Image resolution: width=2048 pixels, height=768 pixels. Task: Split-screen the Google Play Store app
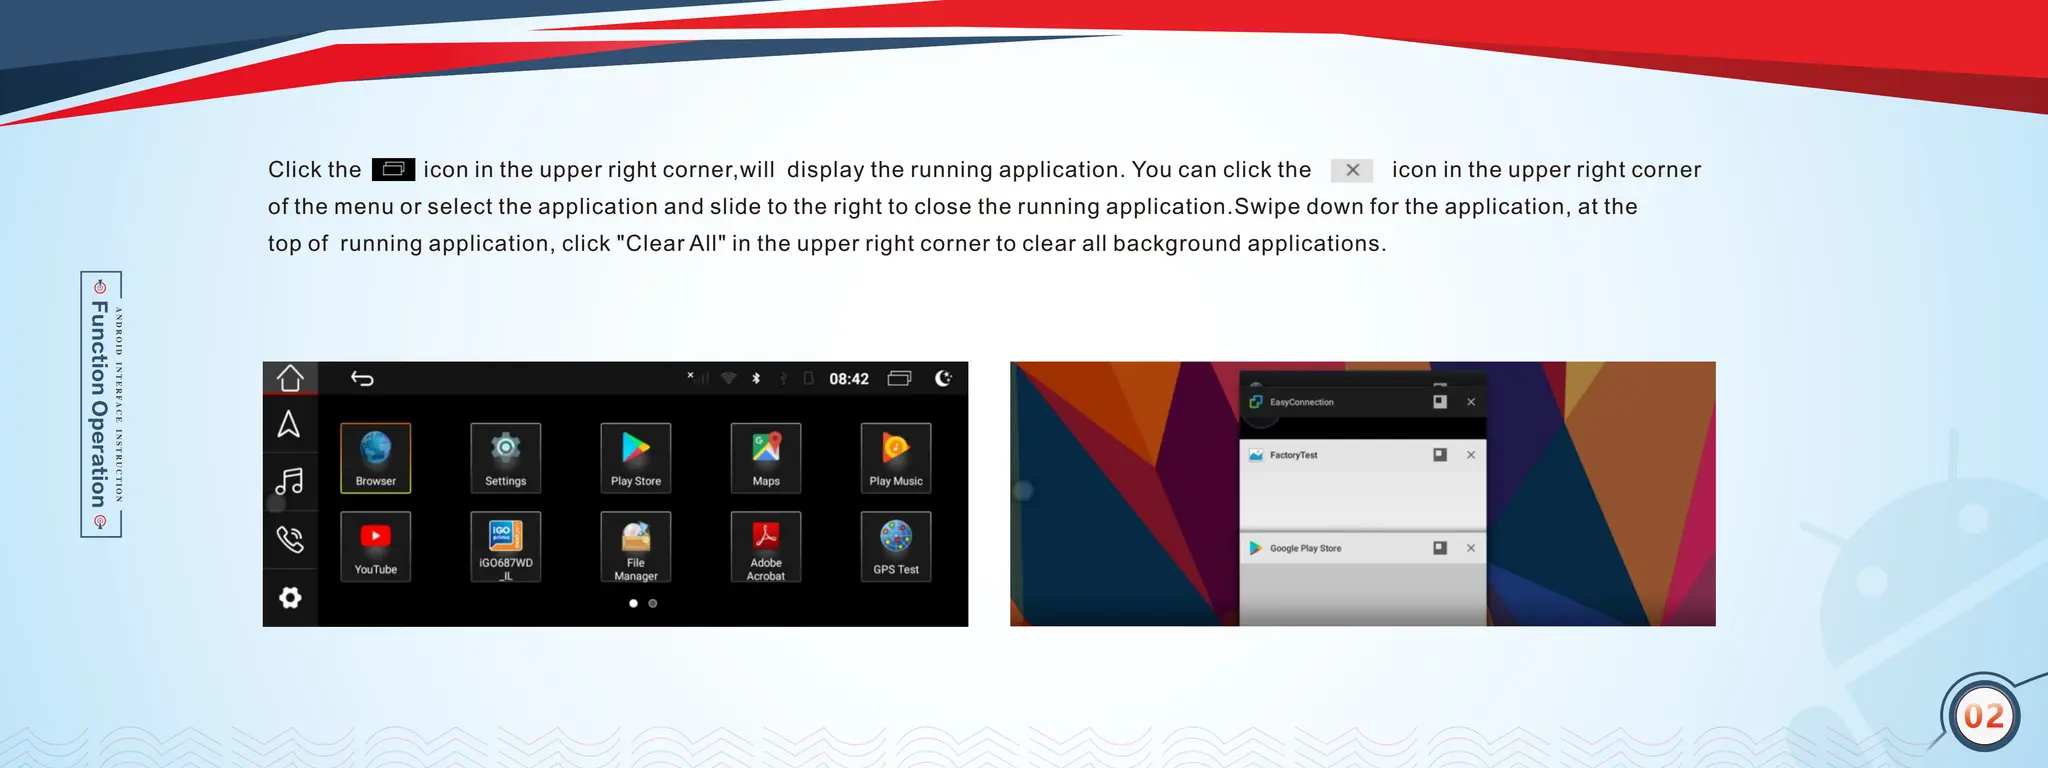(x=1440, y=548)
